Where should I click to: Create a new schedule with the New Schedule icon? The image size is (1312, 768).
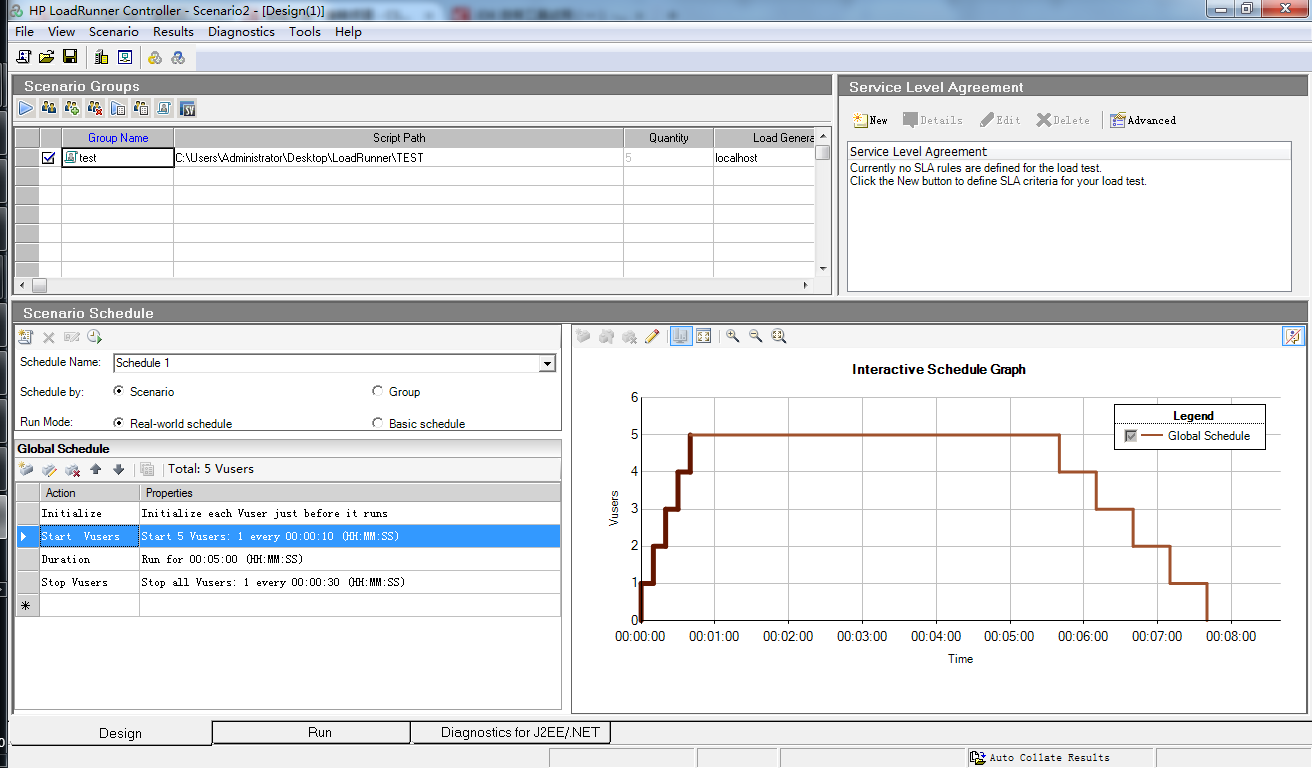coord(26,337)
